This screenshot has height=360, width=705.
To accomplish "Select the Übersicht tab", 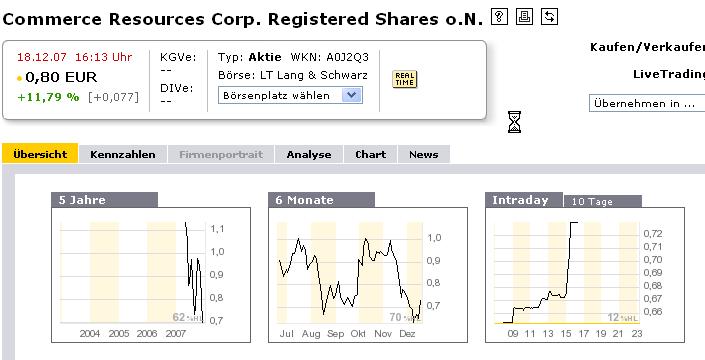I will point(40,154).
